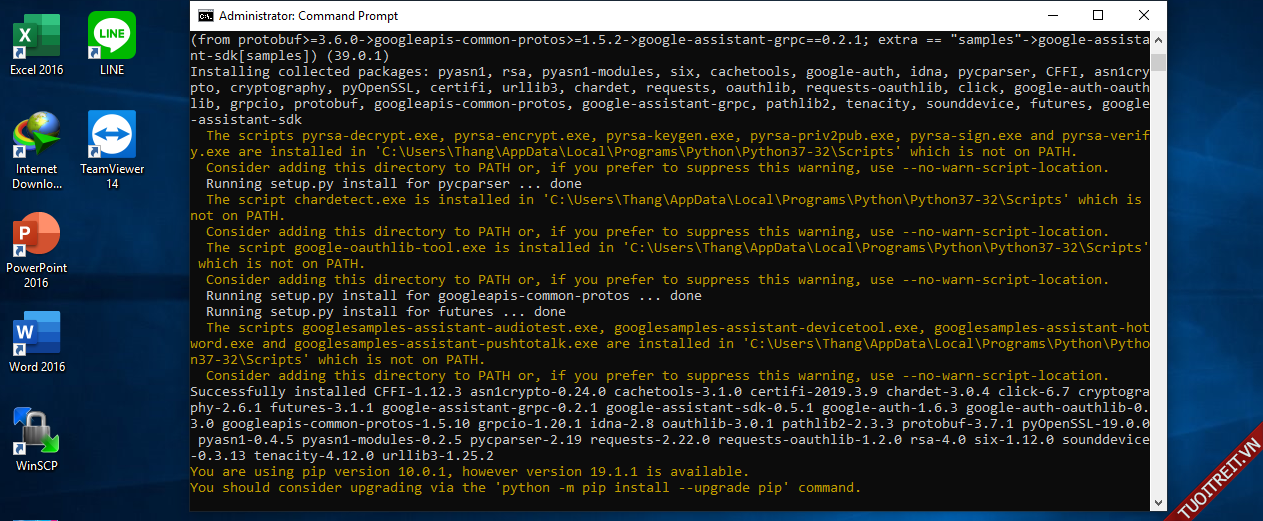This screenshot has width=1263, height=521.
Task: Maximize the Command Prompt window
Action: click(x=1098, y=15)
